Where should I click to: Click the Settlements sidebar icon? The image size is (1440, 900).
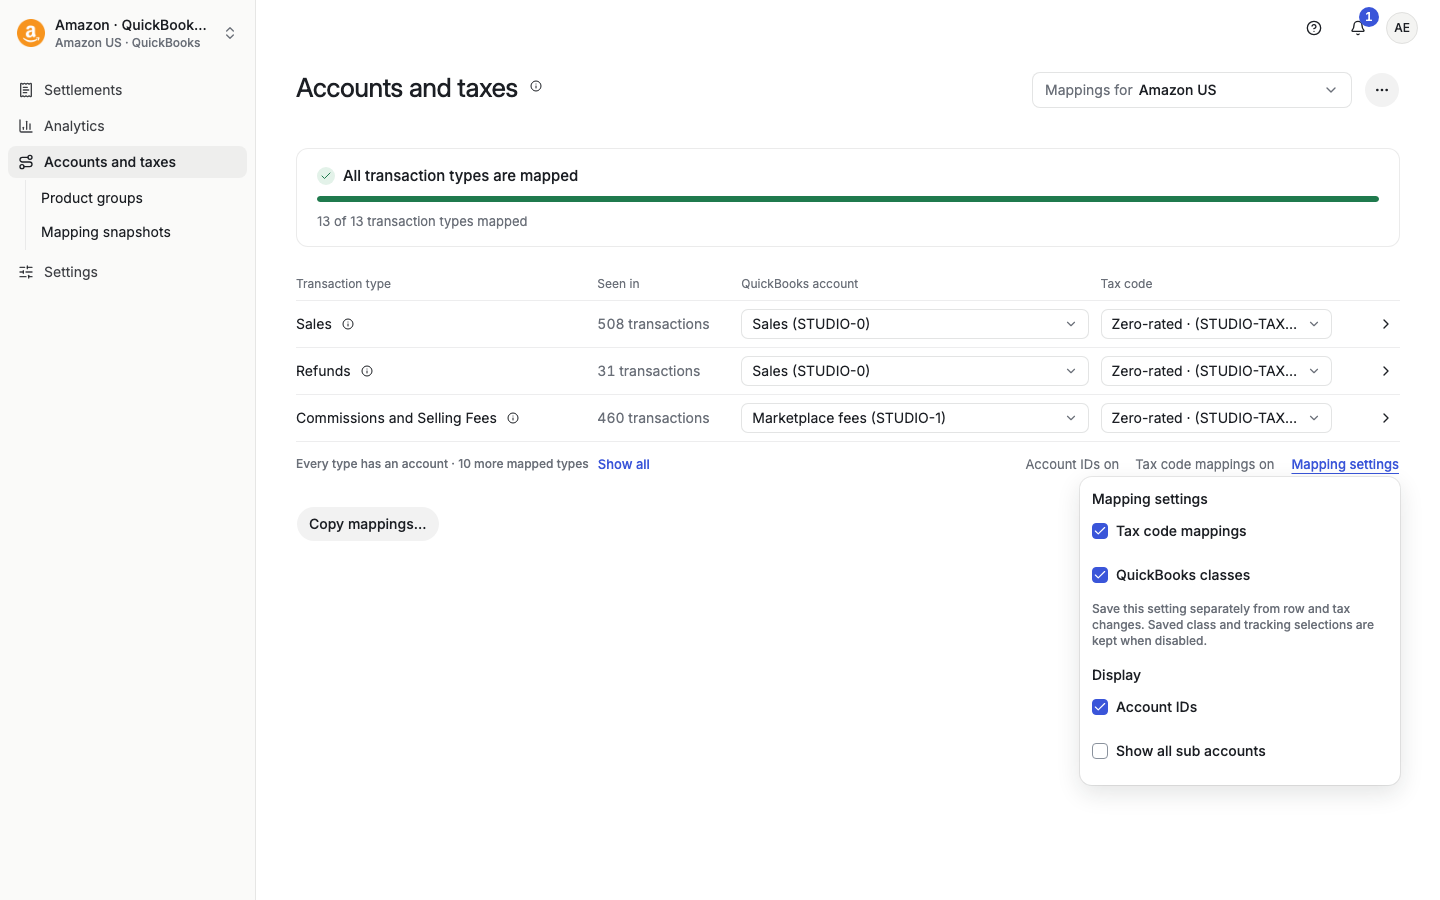(26, 90)
